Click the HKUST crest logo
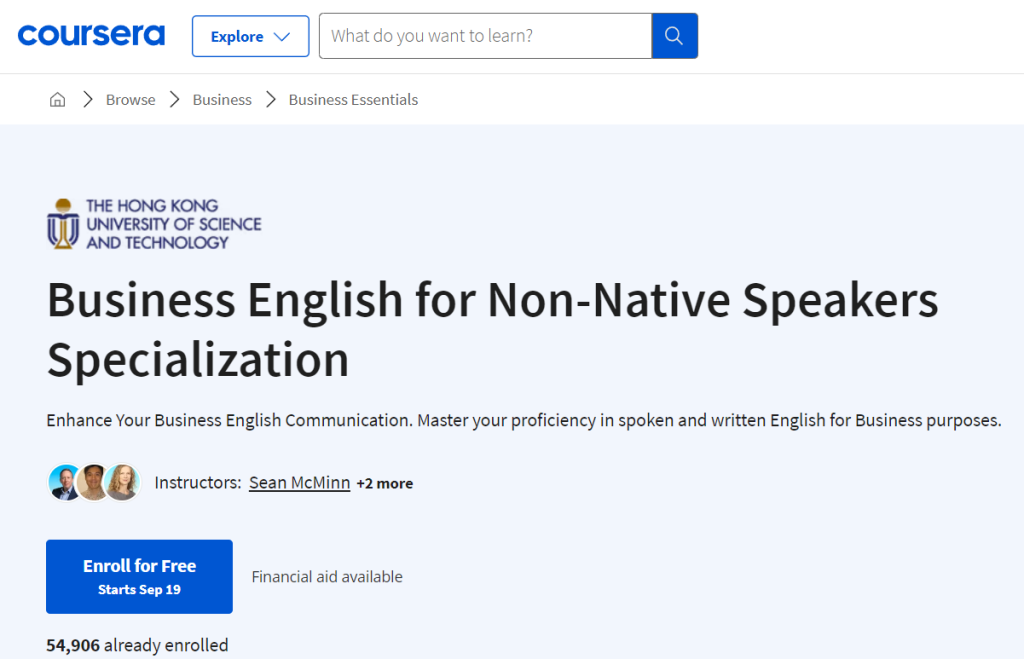This screenshot has width=1024, height=659. 63,223
